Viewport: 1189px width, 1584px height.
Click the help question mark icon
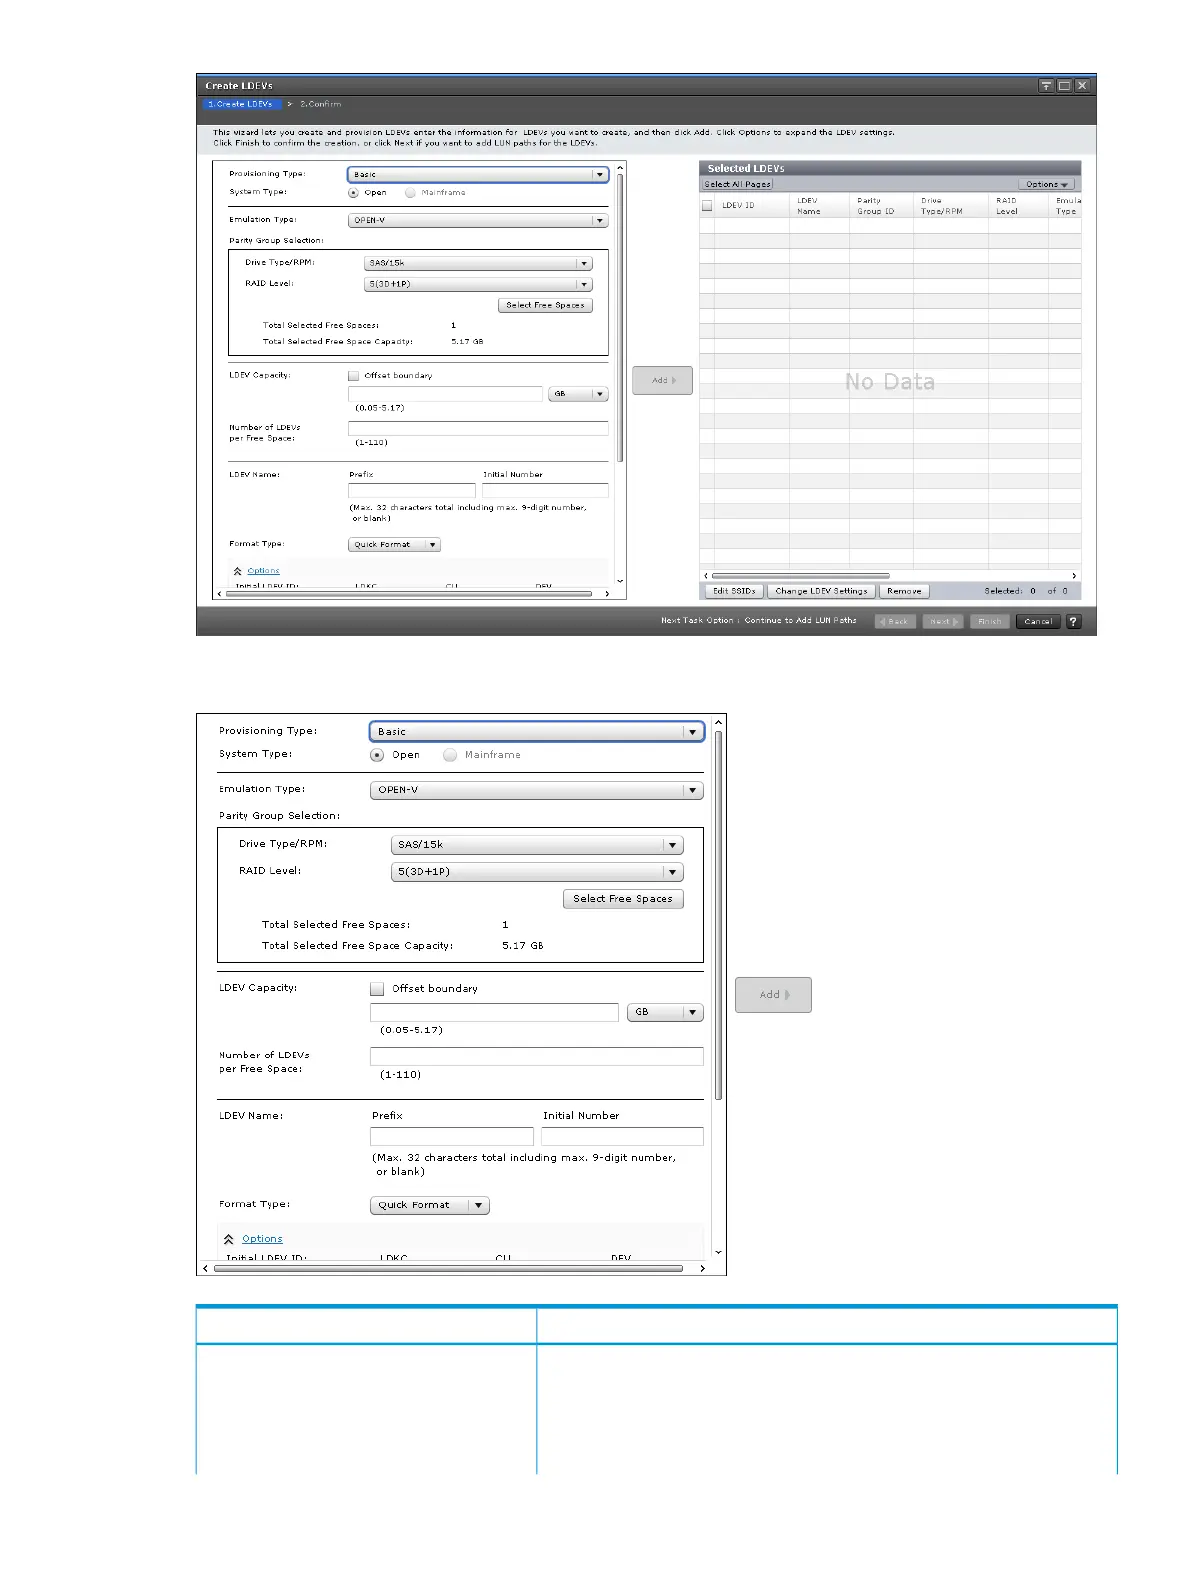1073,621
